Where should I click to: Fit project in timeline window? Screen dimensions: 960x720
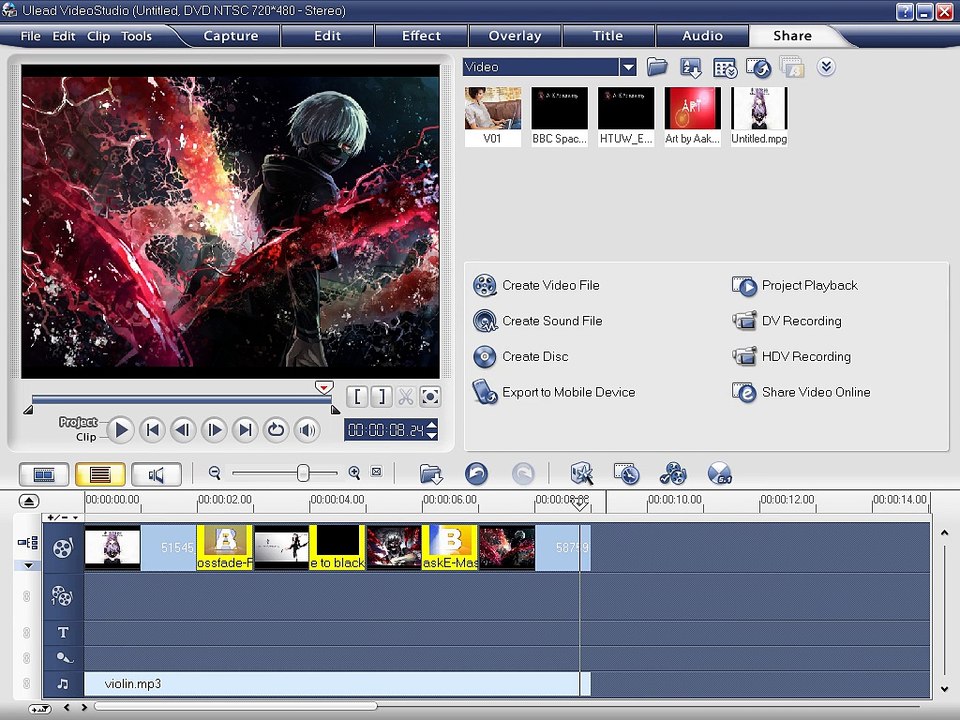[x=377, y=472]
